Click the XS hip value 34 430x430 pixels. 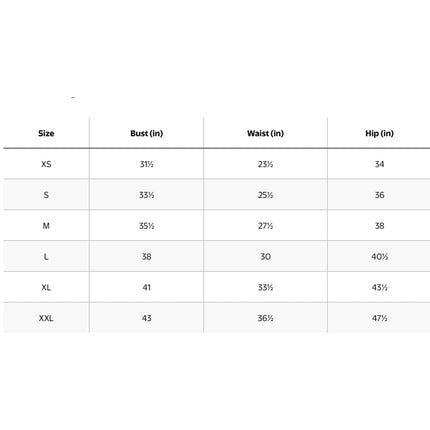(379, 164)
